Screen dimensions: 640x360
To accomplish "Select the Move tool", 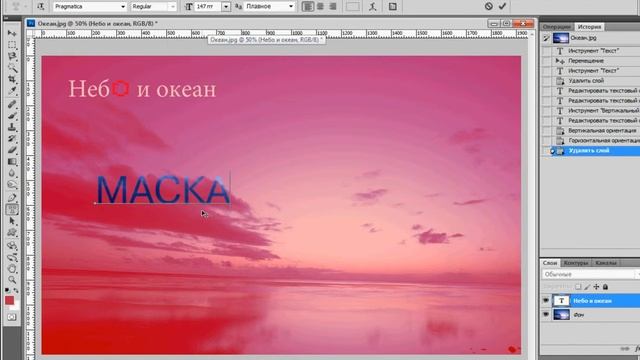I will point(12,33).
